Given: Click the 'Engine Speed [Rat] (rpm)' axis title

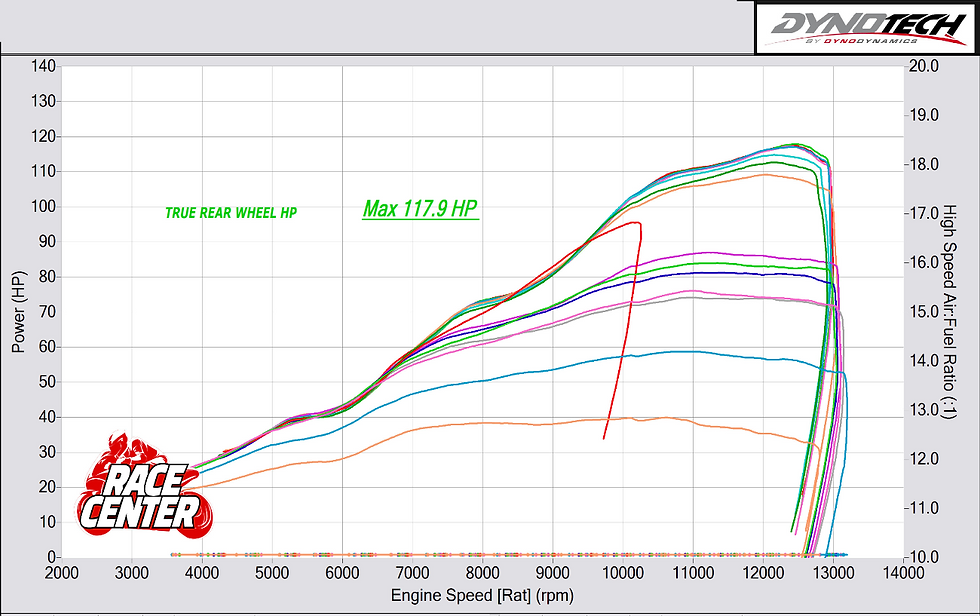Looking at the screenshot, I should (482, 595).
